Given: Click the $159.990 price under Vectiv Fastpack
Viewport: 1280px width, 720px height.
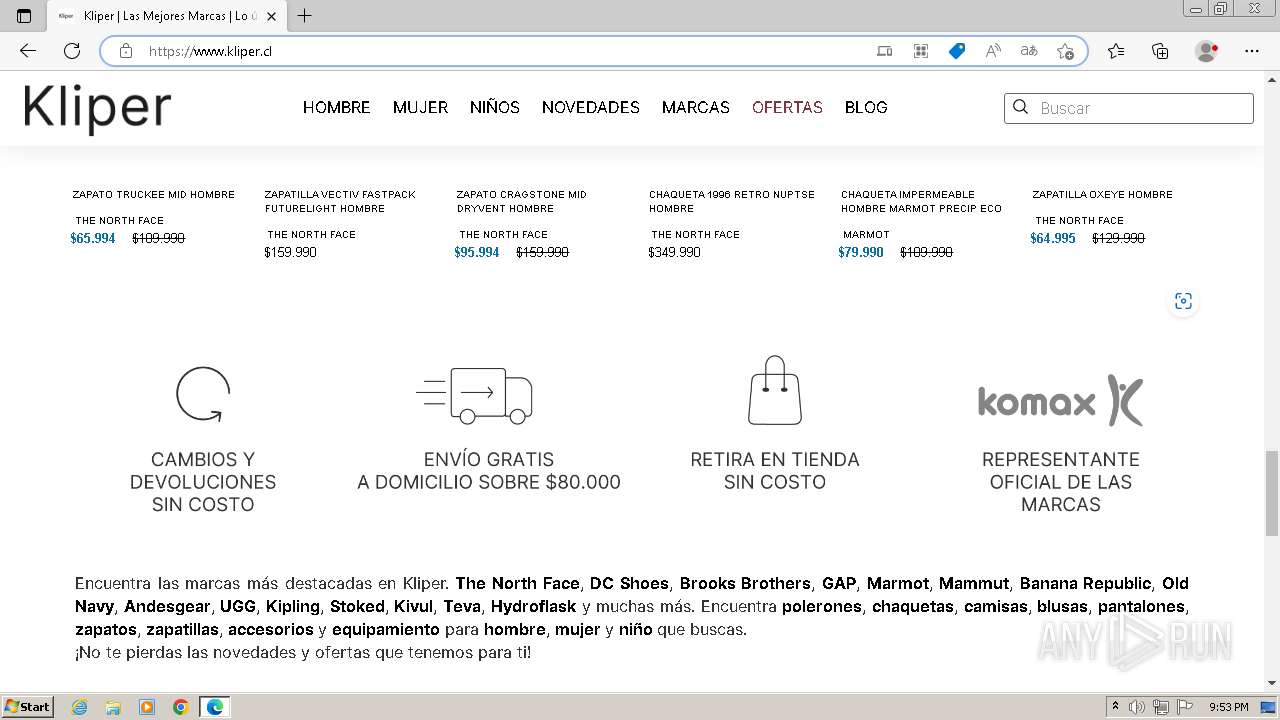Looking at the screenshot, I should coord(290,252).
